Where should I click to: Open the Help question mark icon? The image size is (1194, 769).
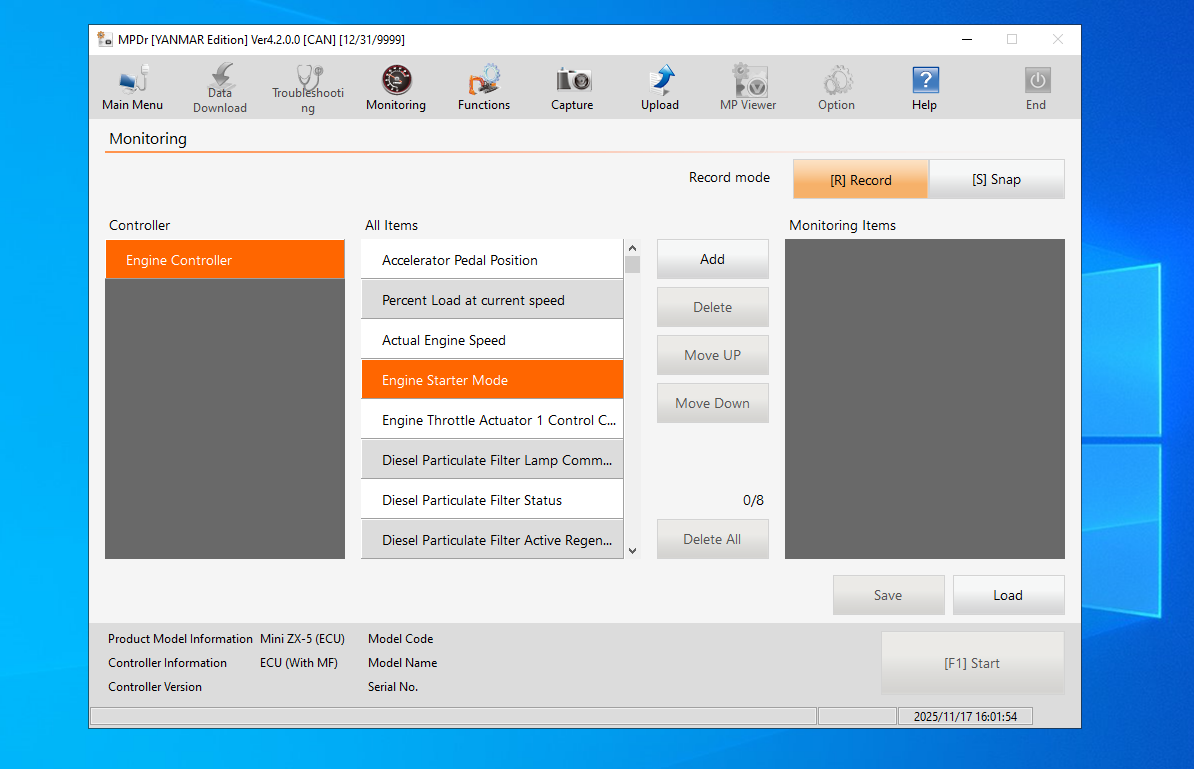point(924,88)
